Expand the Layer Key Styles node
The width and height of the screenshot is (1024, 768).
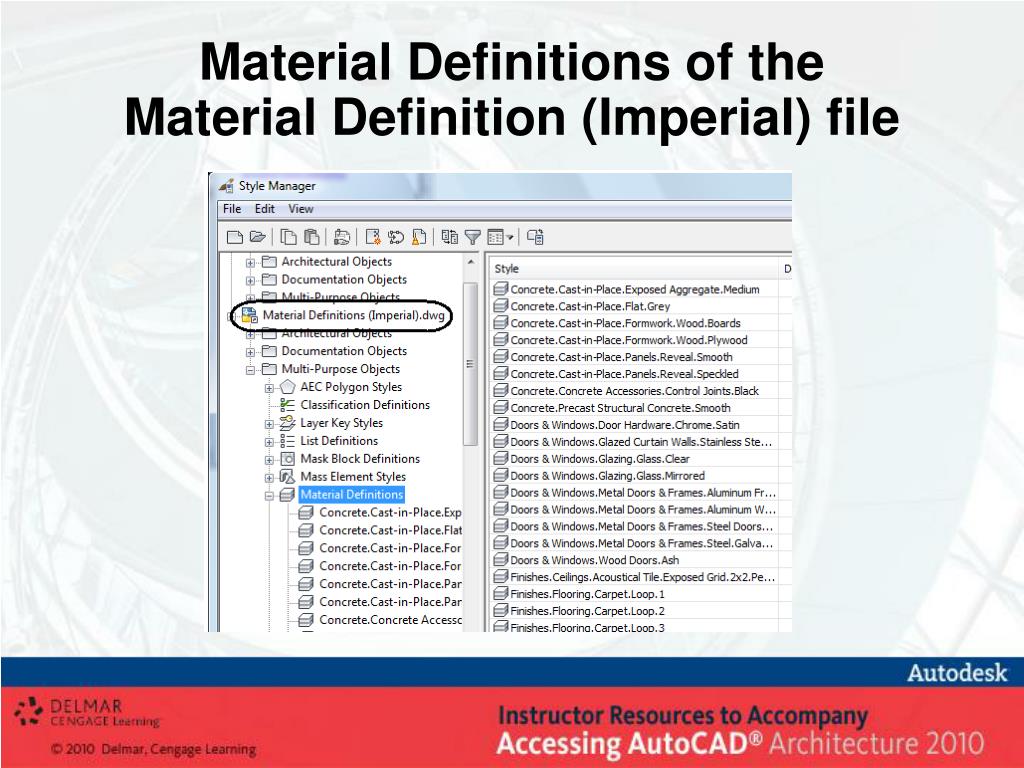click(269, 424)
